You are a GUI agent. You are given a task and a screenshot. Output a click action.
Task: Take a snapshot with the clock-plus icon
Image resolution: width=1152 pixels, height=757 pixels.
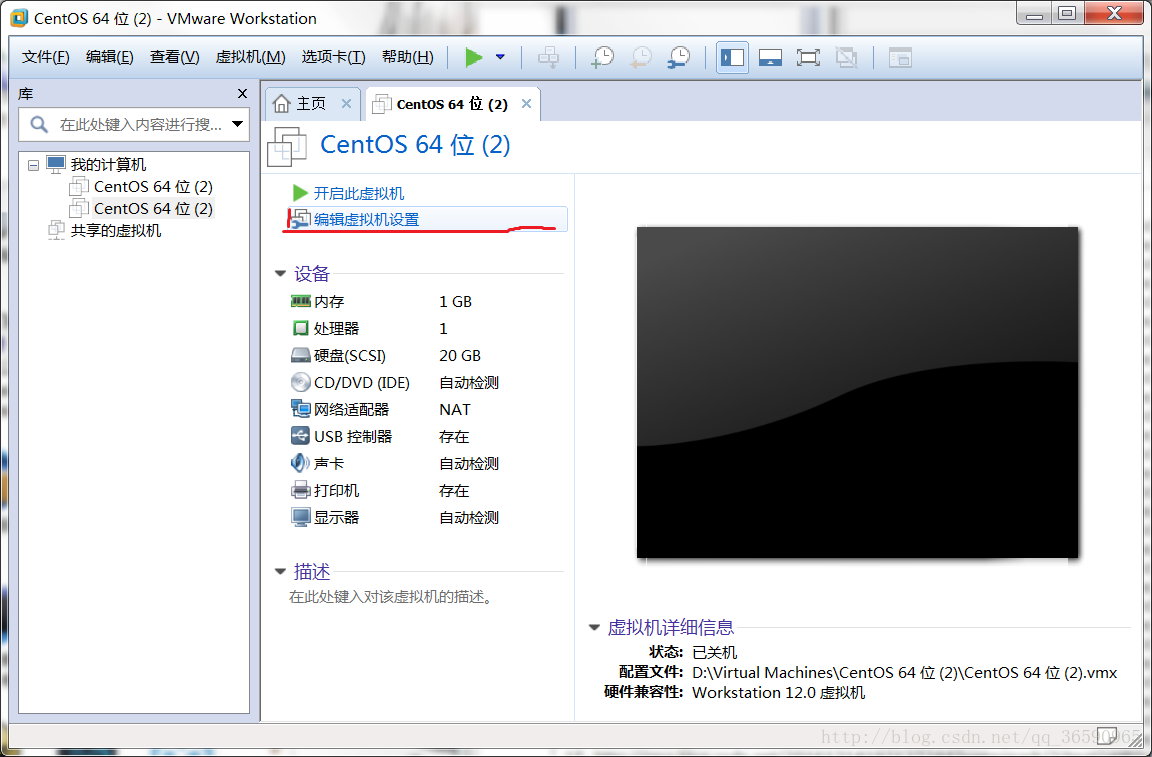coord(603,57)
